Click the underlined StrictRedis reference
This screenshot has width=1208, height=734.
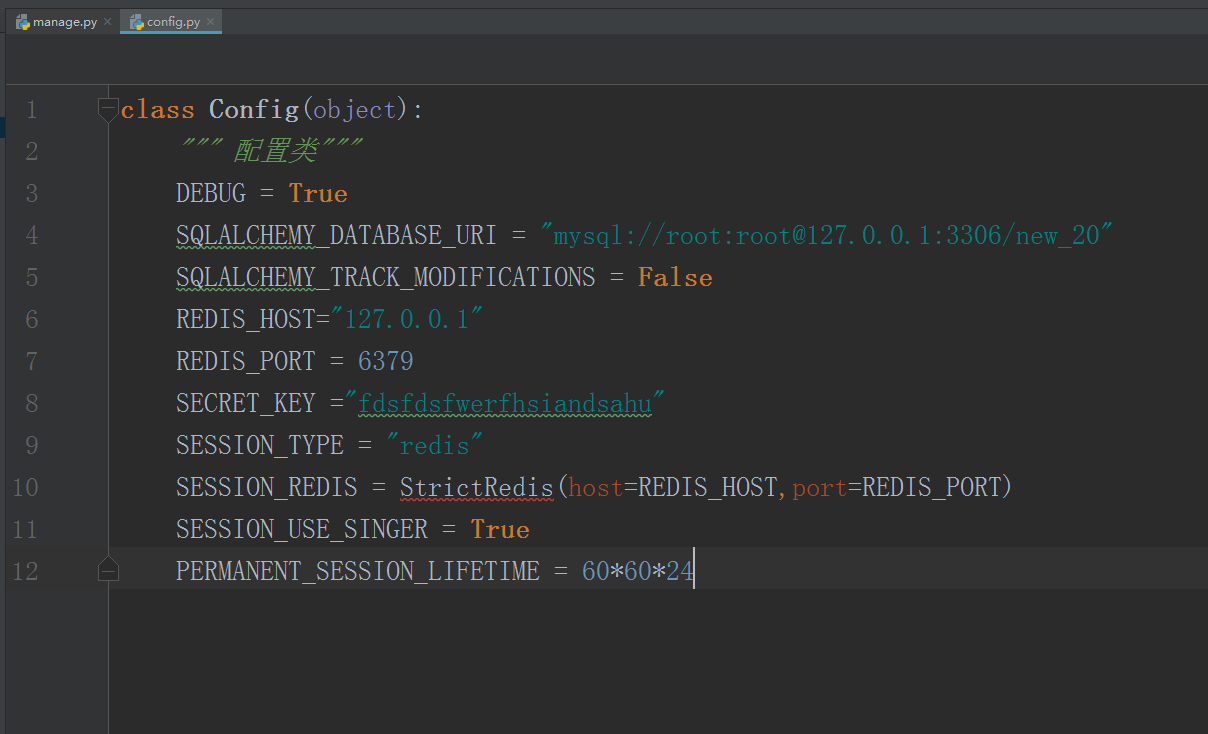coord(477,487)
